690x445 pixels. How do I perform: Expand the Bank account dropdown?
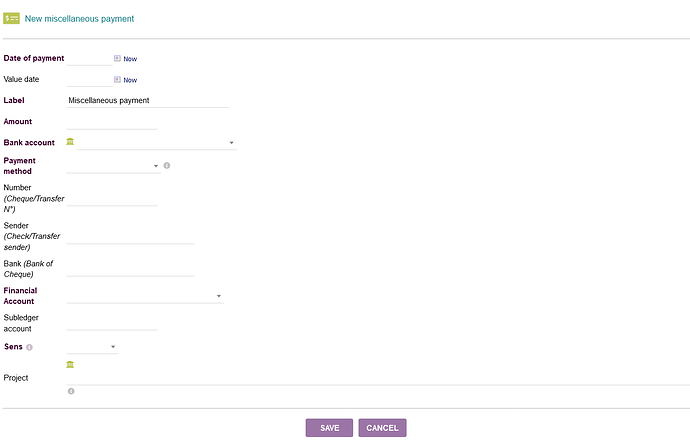point(155,143)
